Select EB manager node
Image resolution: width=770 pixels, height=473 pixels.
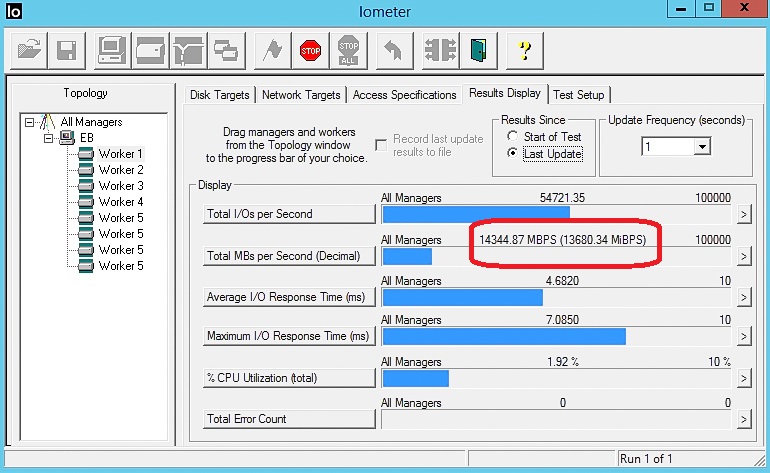(x=86, y=138)
